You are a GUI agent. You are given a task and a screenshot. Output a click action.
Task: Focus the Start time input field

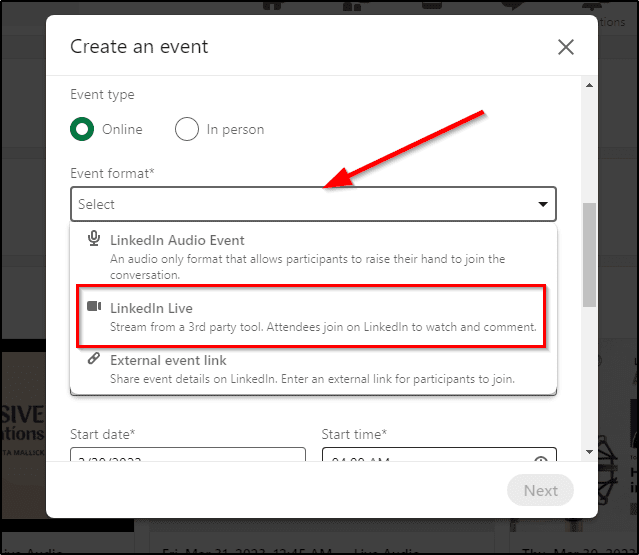[x=439, y=455]
